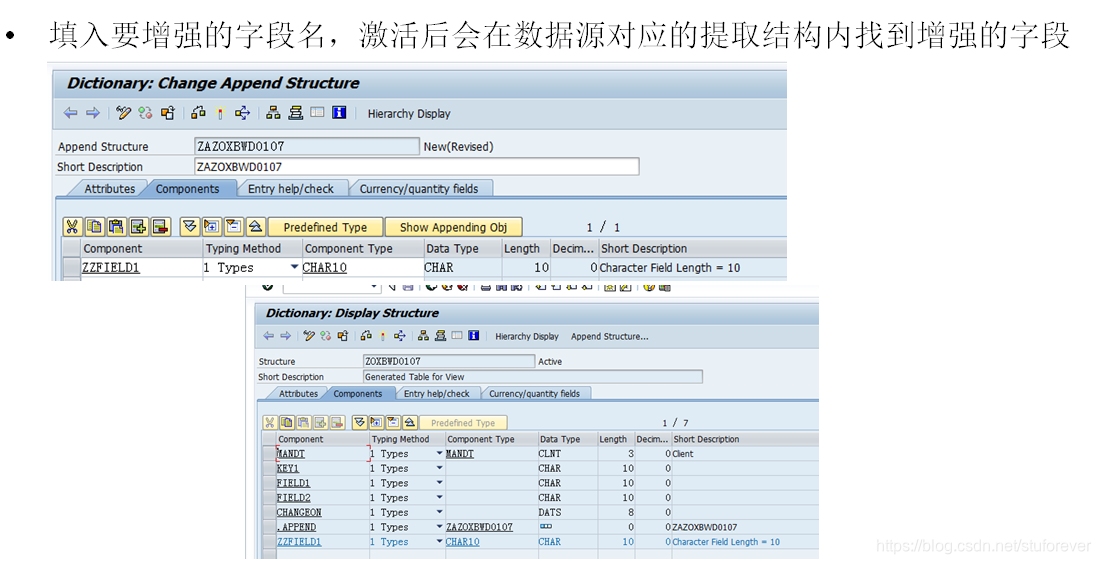Open Typing Method dropdown for FIELD2 row
The image size is (1101, 564).
(x=440, y=497)
